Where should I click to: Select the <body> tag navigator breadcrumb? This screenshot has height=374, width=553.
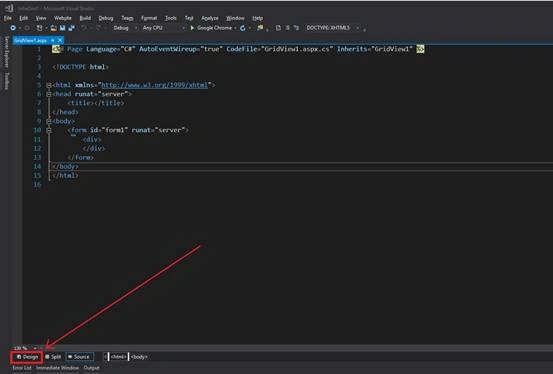pos(139,357)
